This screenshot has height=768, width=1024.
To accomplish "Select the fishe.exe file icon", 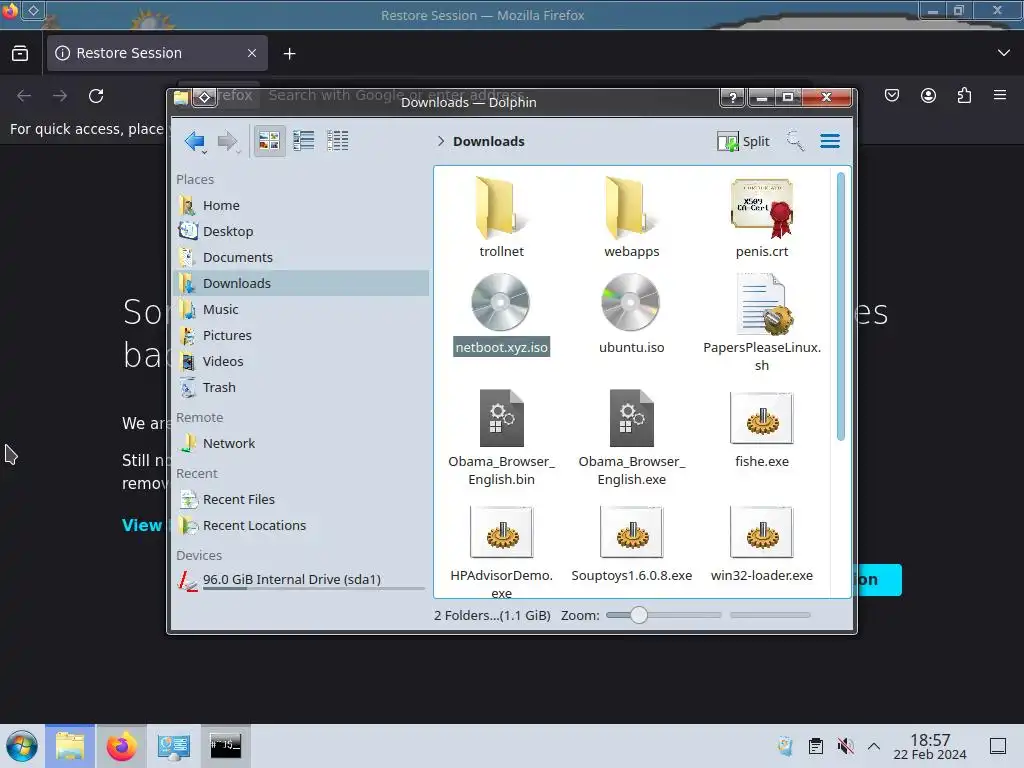I will pos(761,419).
